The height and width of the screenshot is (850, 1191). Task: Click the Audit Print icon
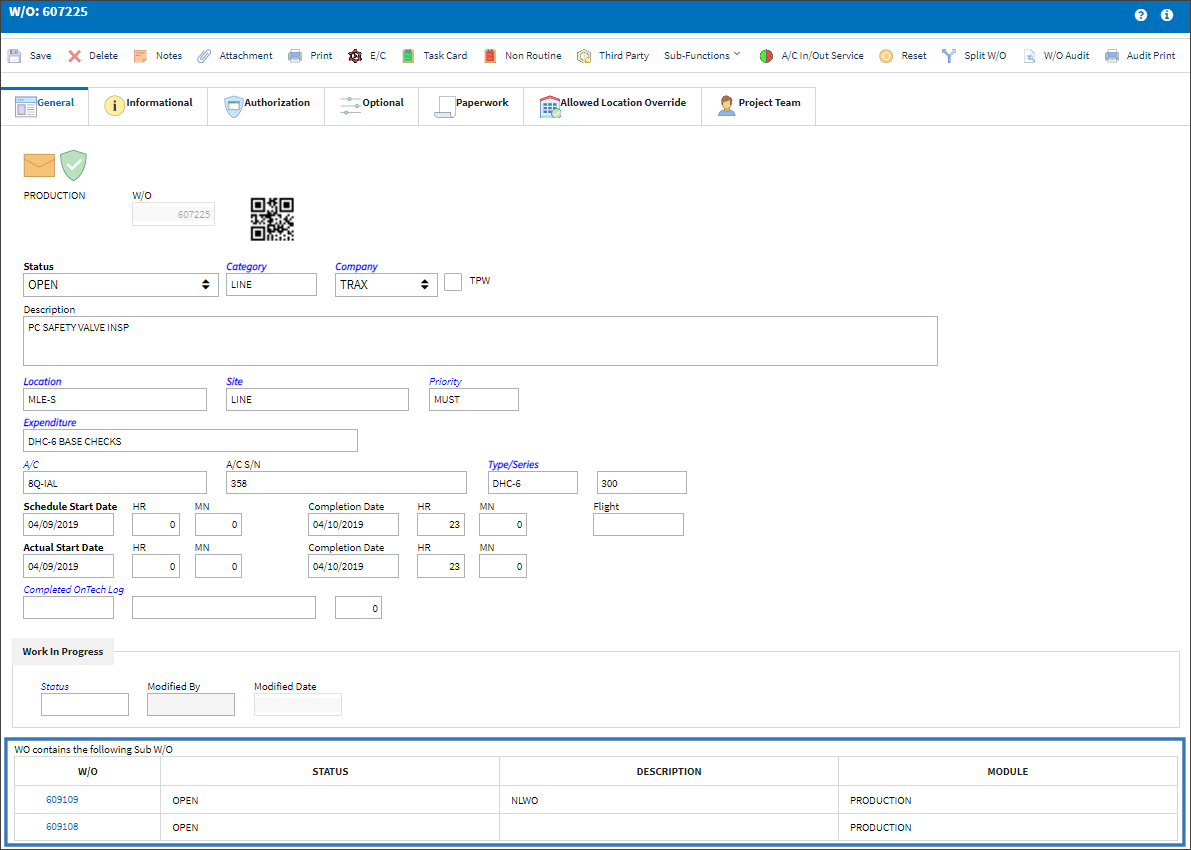1112,55
